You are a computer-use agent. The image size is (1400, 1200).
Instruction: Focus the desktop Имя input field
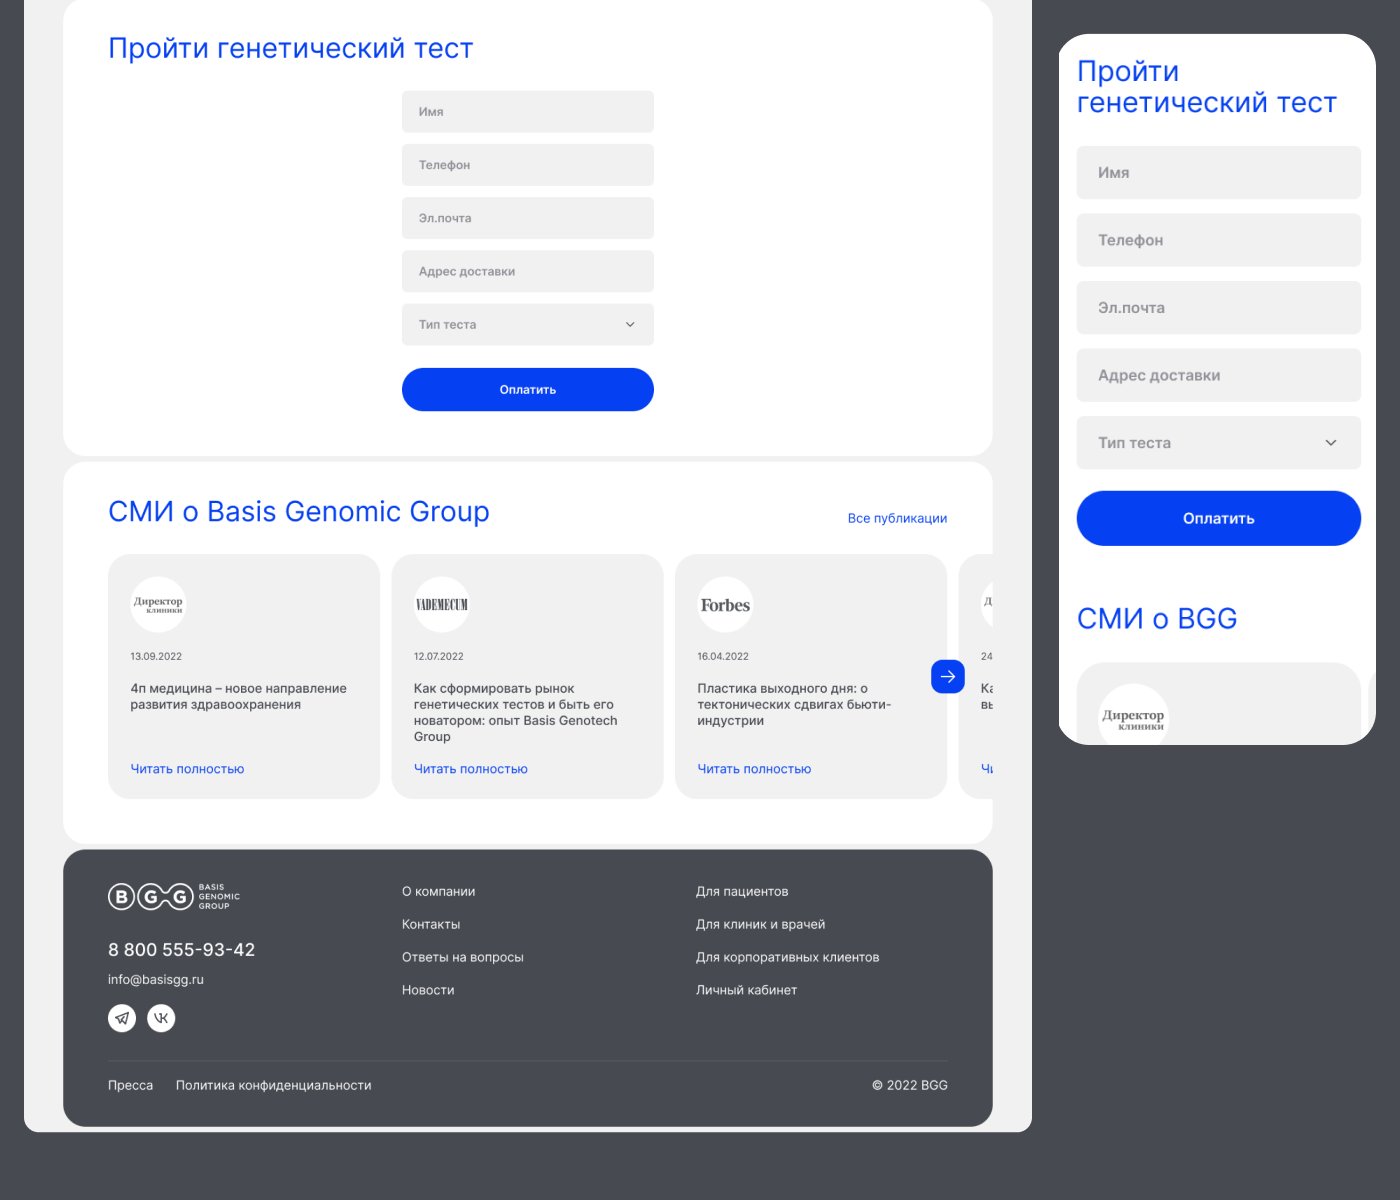[528, 112]
